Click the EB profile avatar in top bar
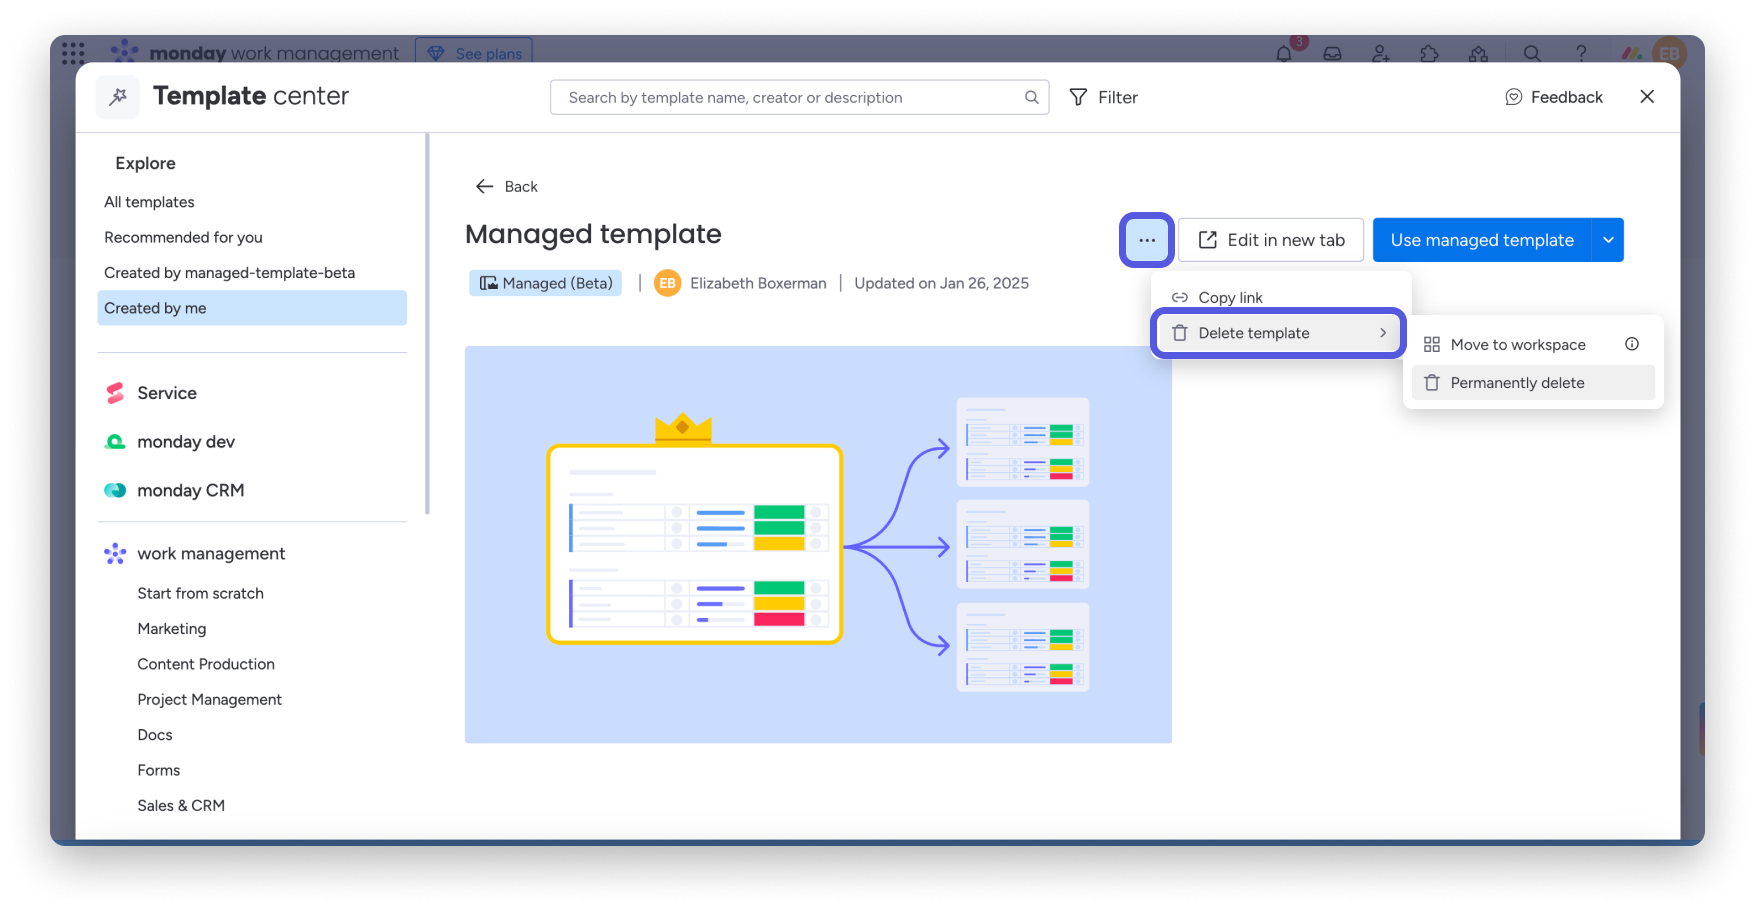The image size is (1755, 911). pos(1670,53)
